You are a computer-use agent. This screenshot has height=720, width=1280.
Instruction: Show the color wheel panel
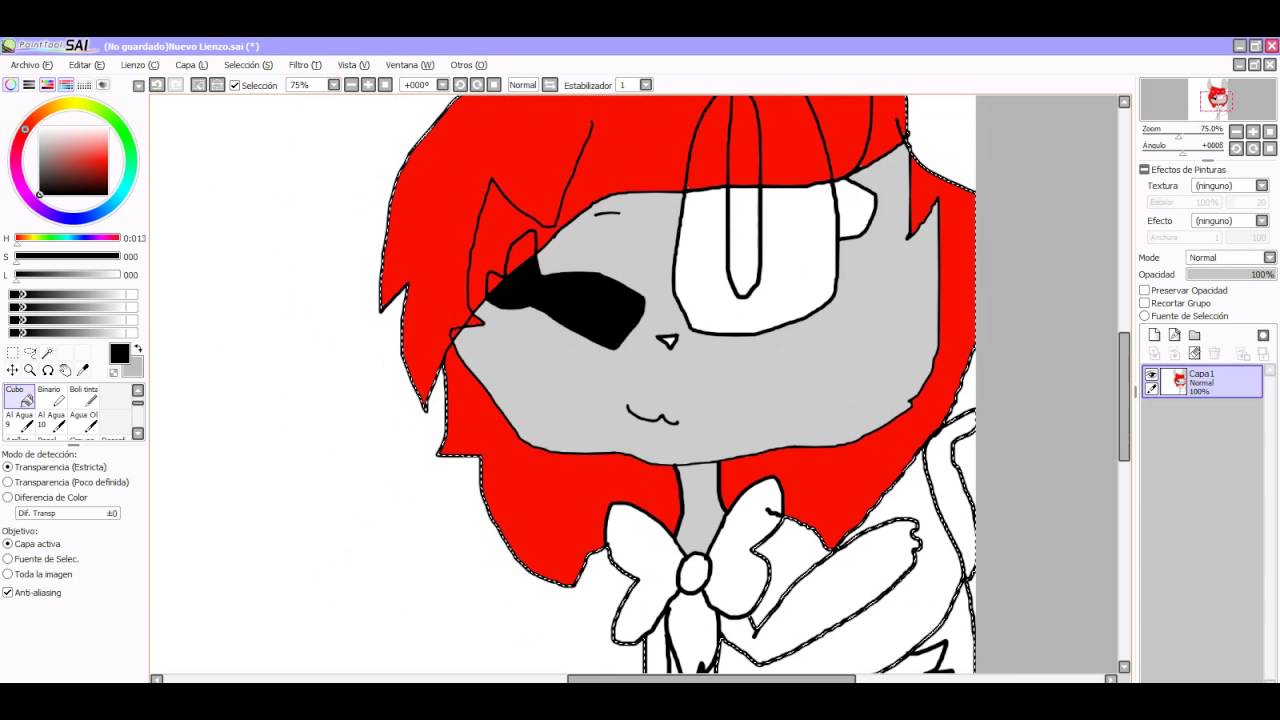pyautogui.click(x=11, y=85)
